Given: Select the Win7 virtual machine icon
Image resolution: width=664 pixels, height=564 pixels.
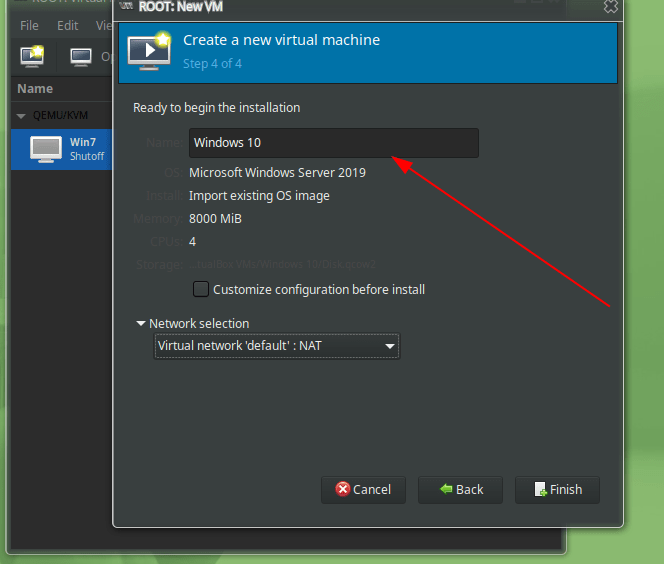Looking at the screenshot, I should (46, 149).
